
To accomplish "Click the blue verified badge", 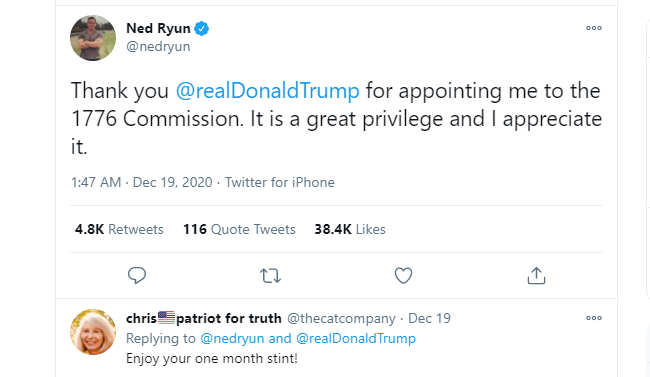I will tap(202, 28).
